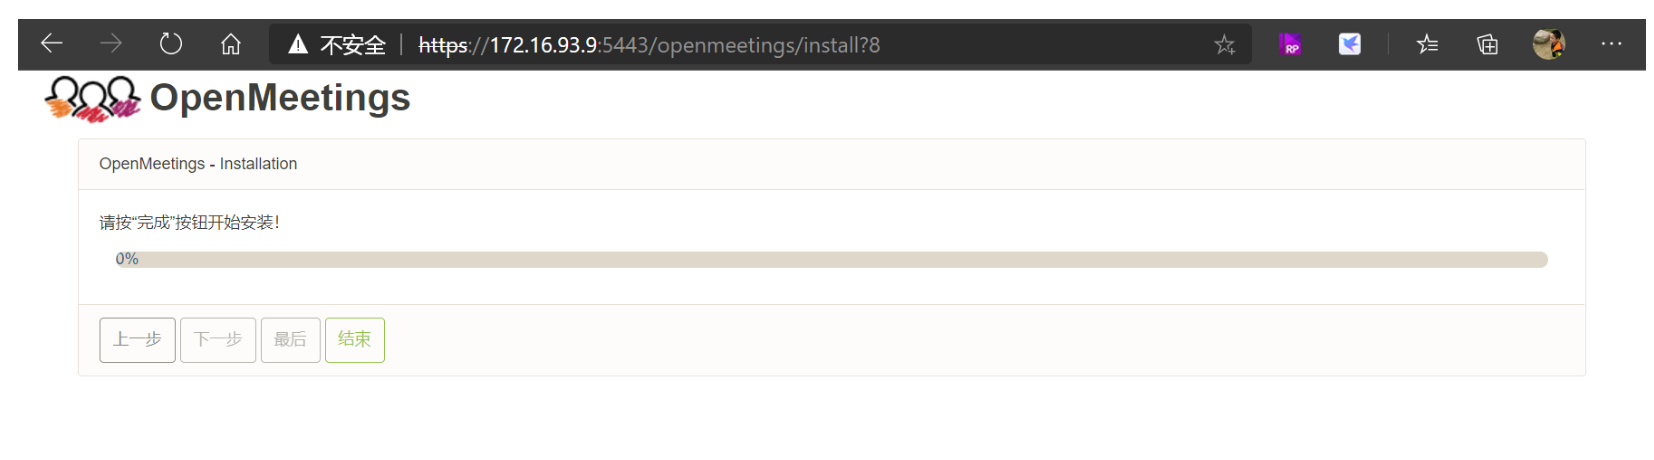
Task: Click the OpenMeetings logo image
Action: tap(92, 98)
